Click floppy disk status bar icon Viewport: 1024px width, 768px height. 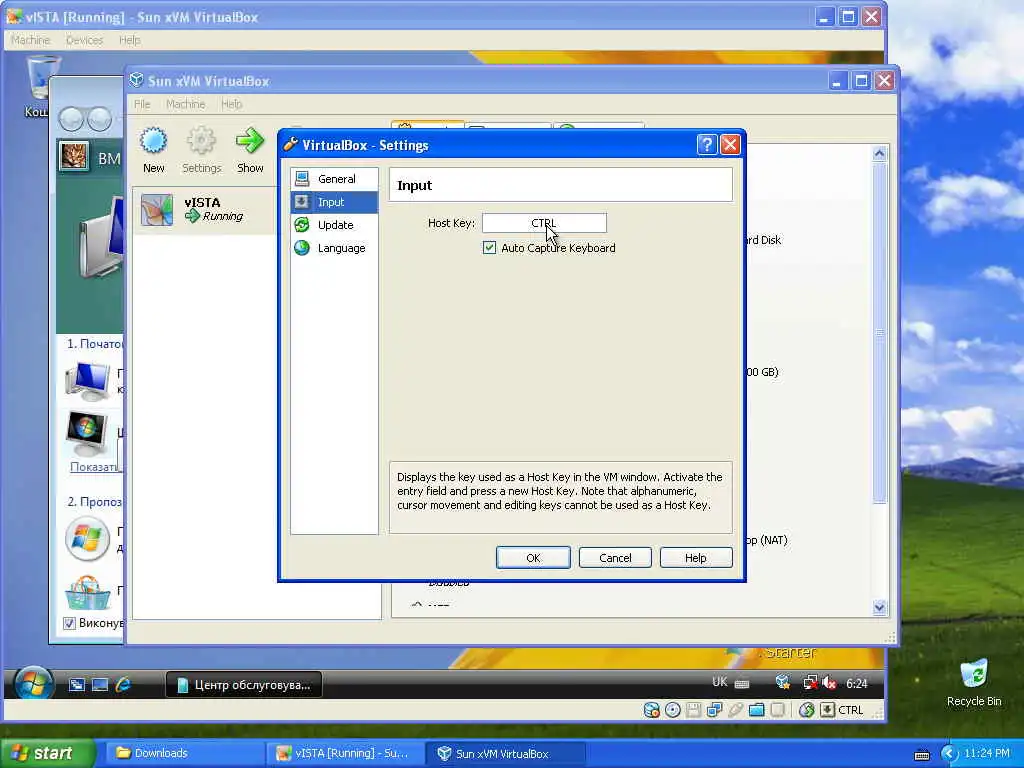point(694,710)
